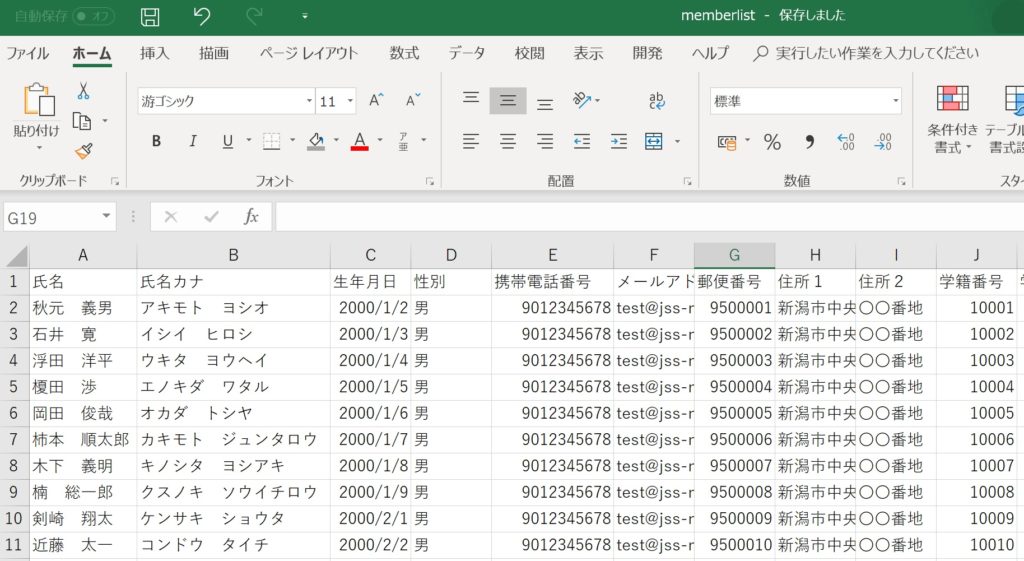Click the Decrease Decimal icon
Screen dimensions: 1024x561
pos(883,142)
